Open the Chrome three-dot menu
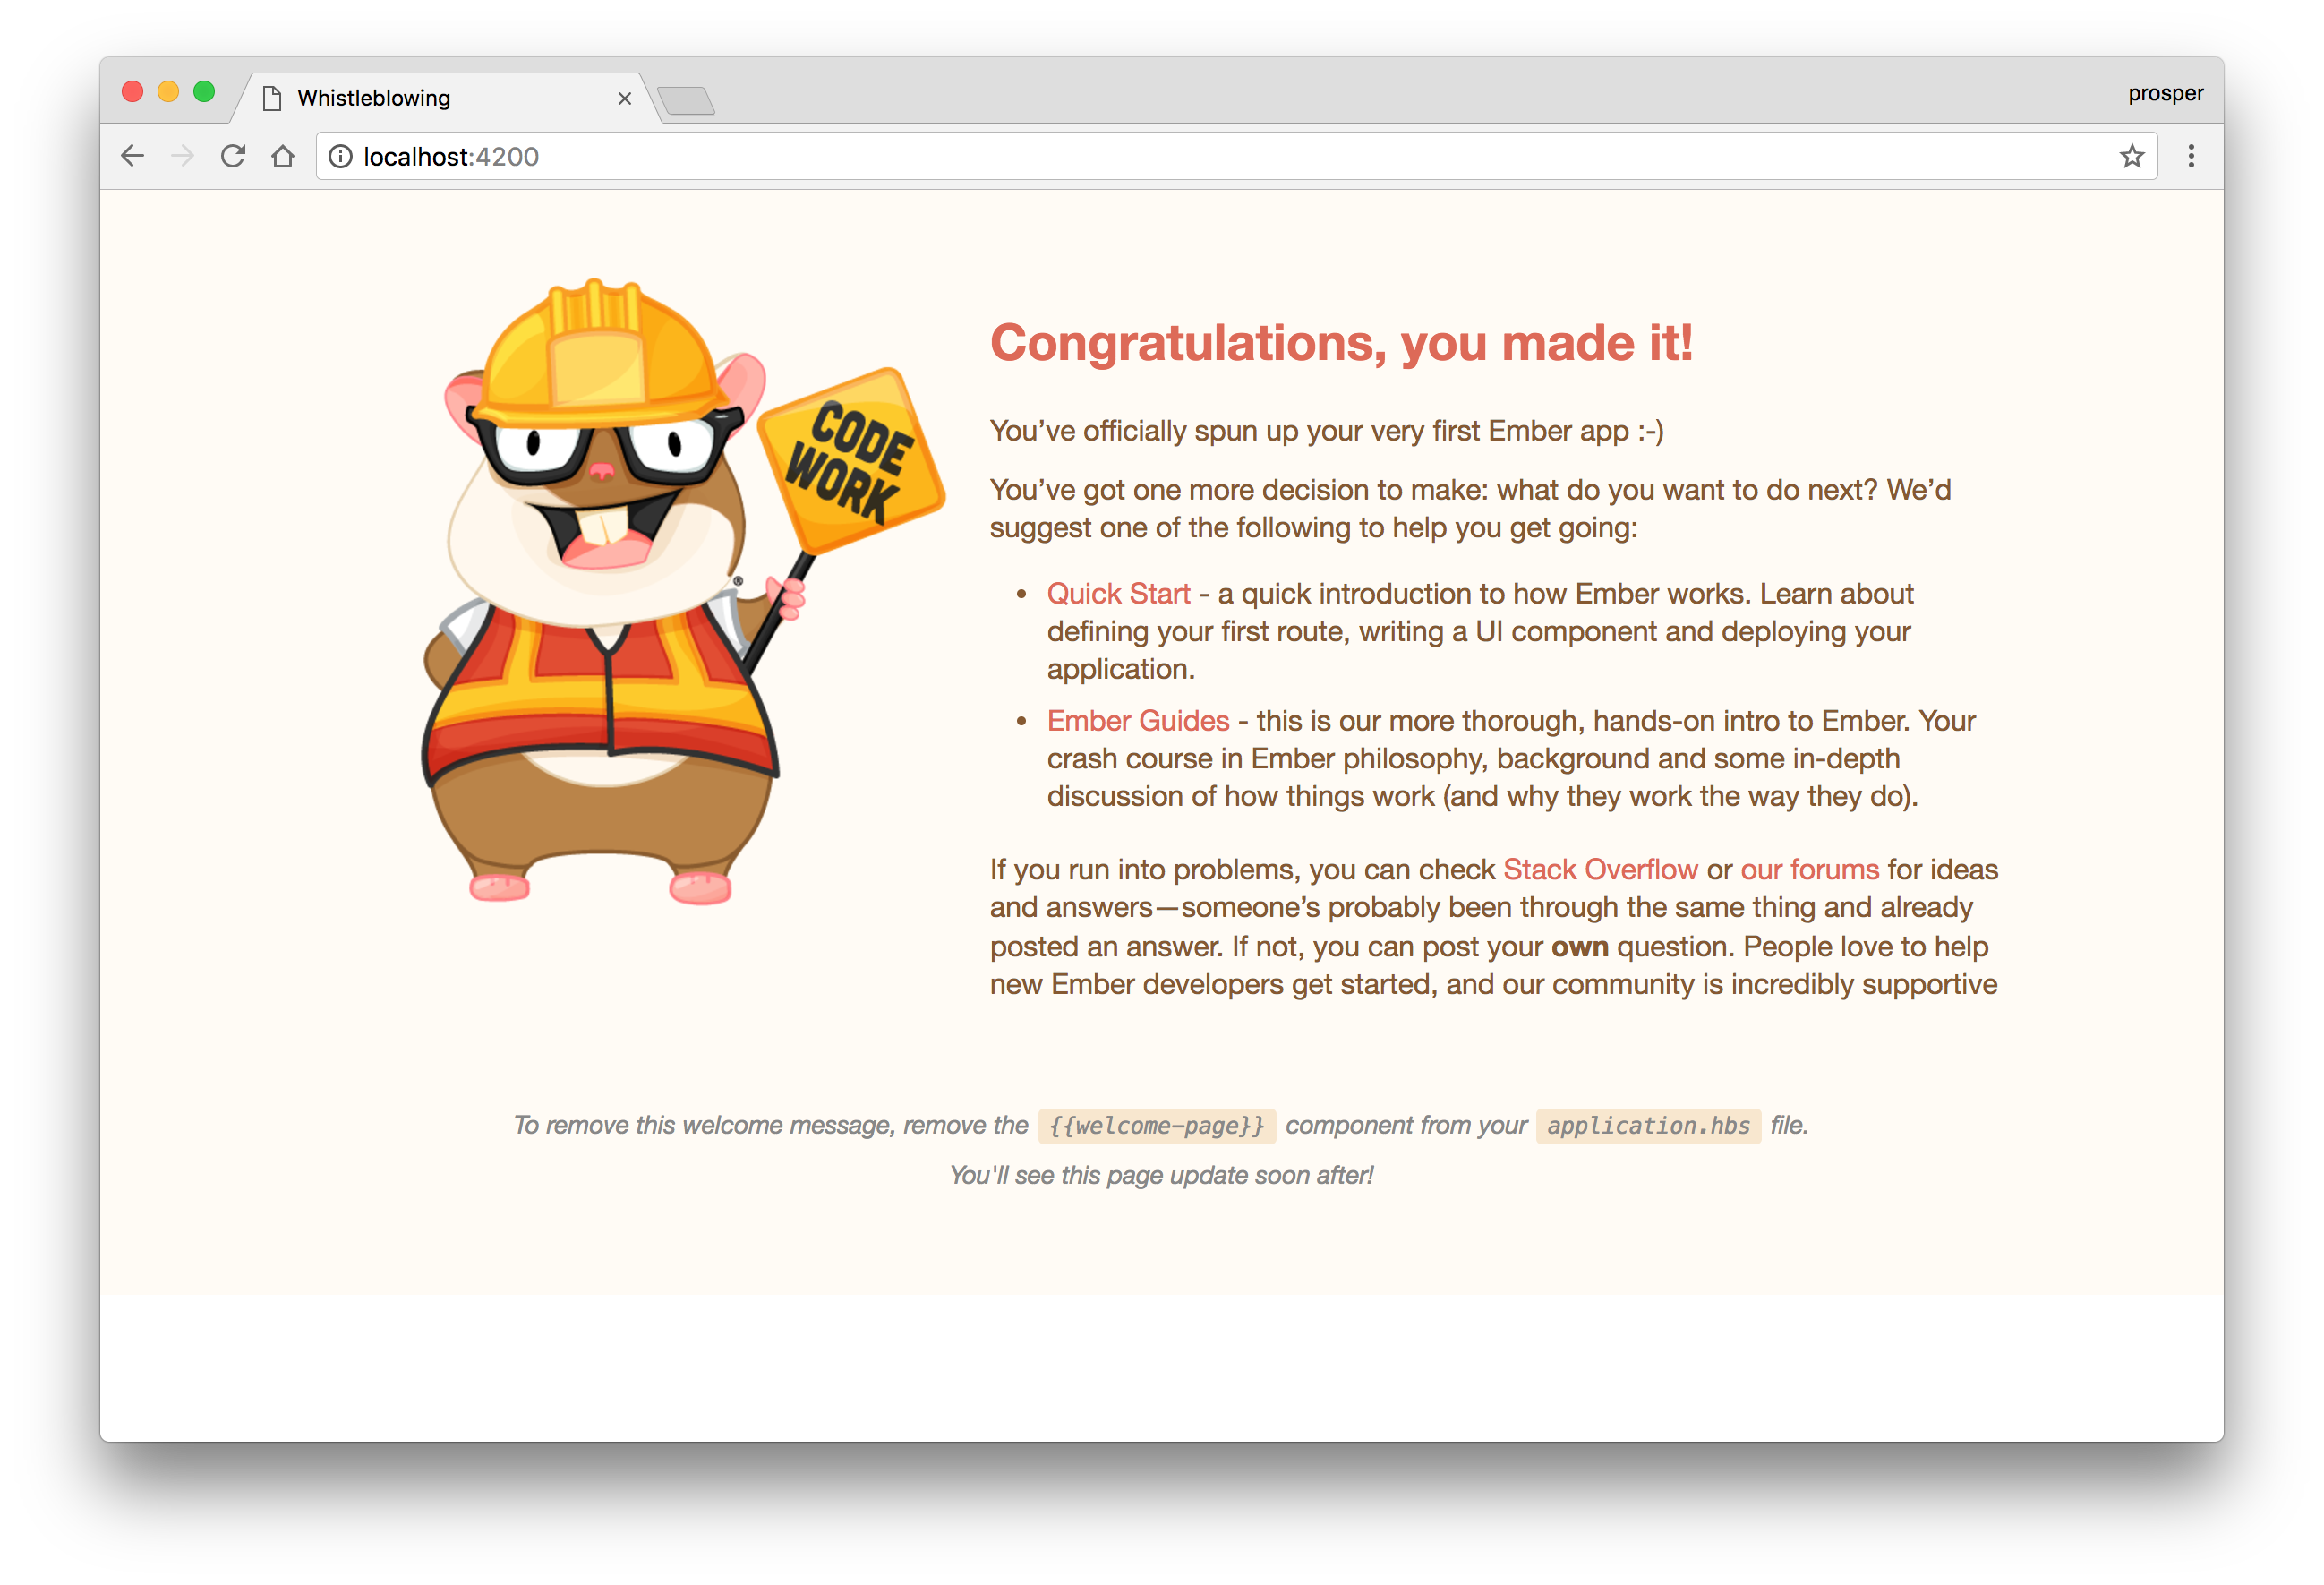The image size is (2324, 1585). tap(2191, 156)
